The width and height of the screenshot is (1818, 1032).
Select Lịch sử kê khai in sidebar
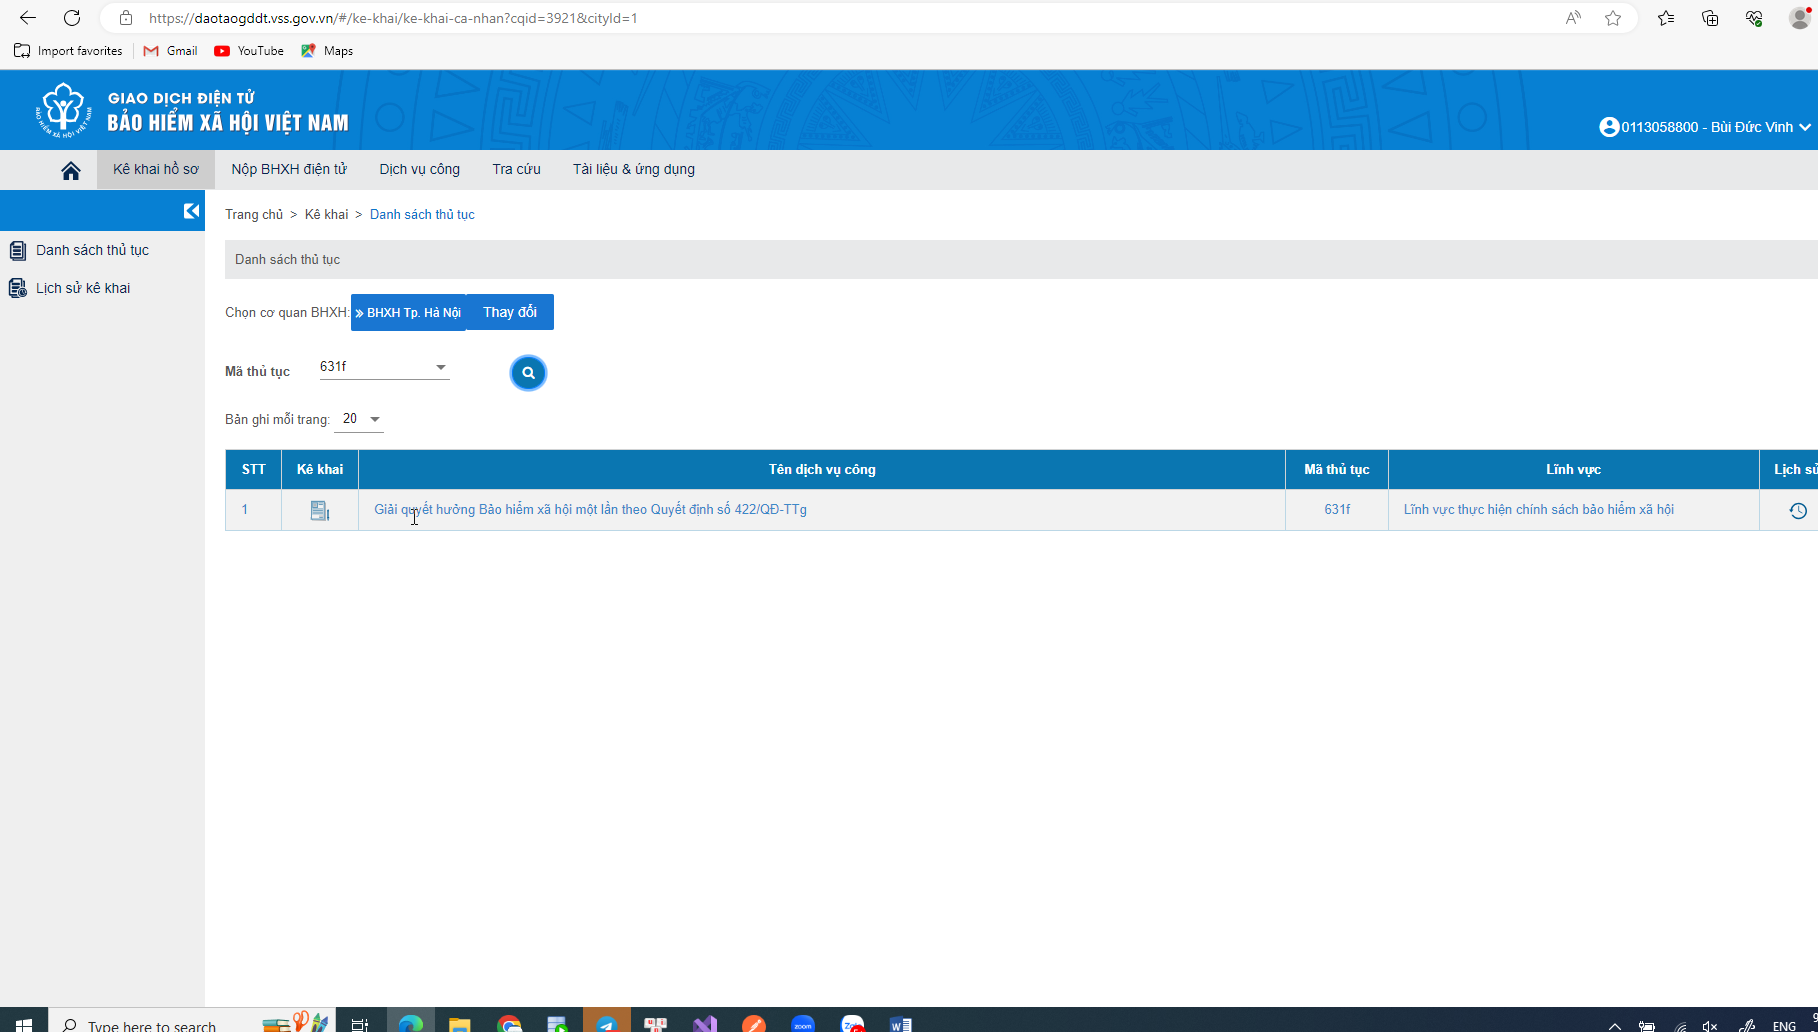coord(83,288)
